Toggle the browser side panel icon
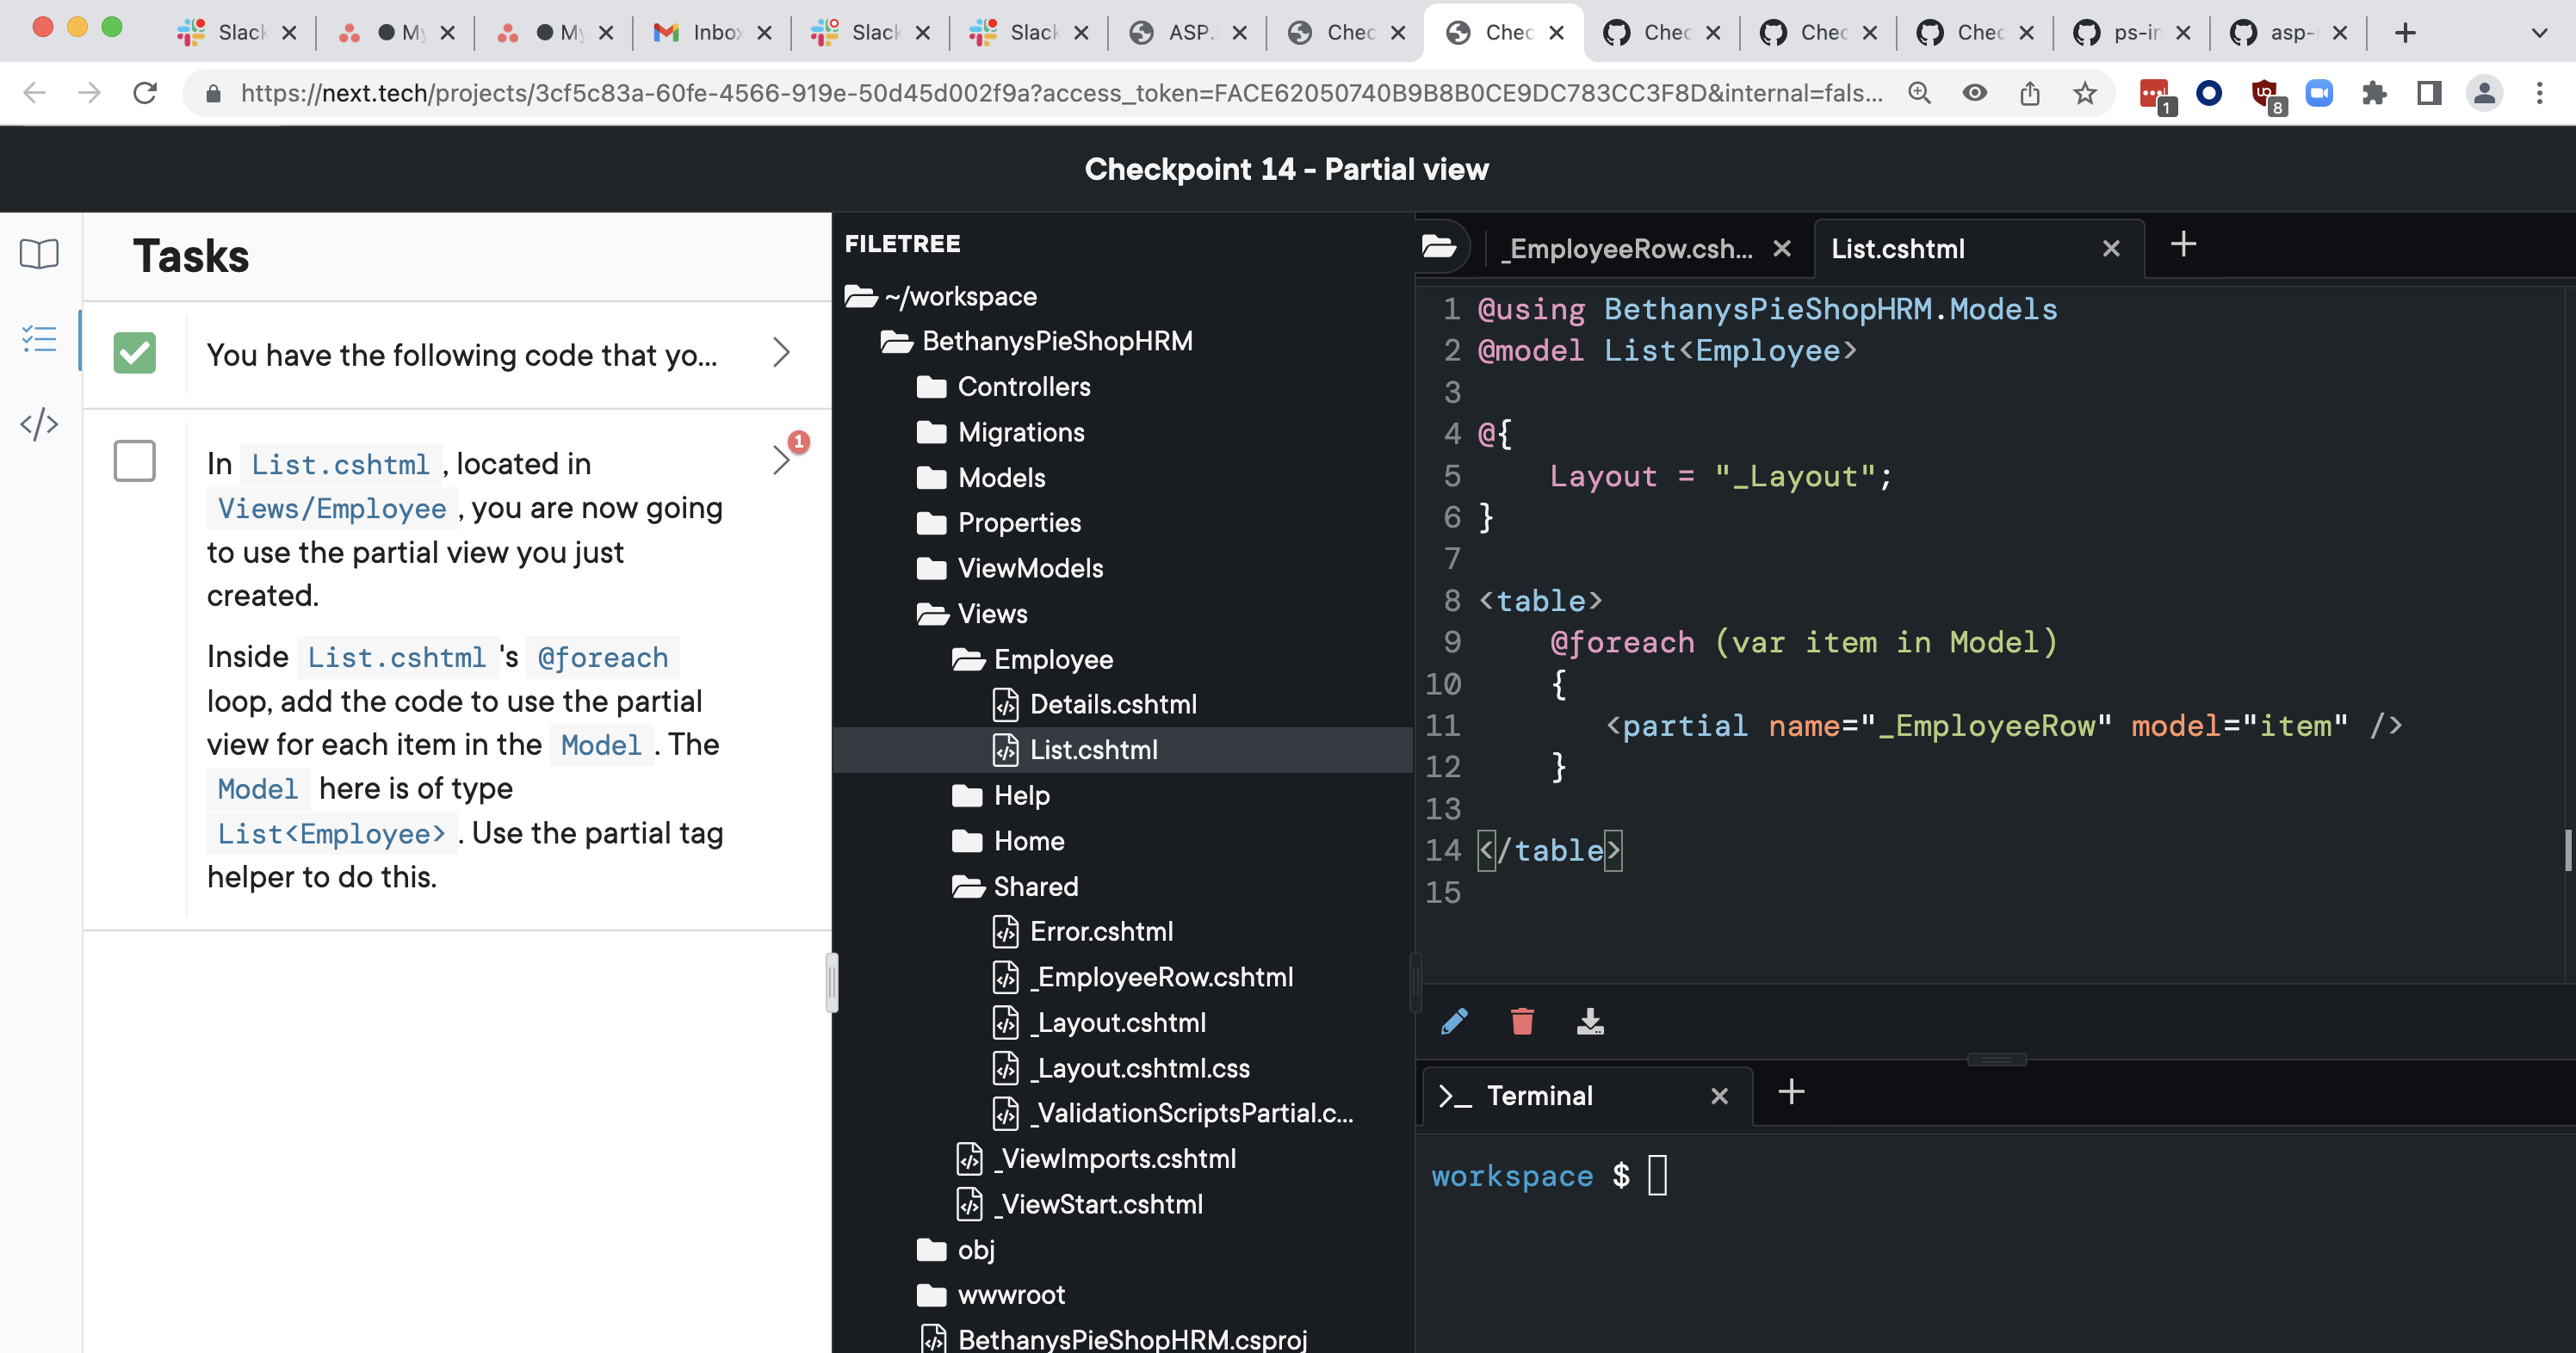The width and height of the screenshot is (2576, 1353). (x=2429, y=93)
